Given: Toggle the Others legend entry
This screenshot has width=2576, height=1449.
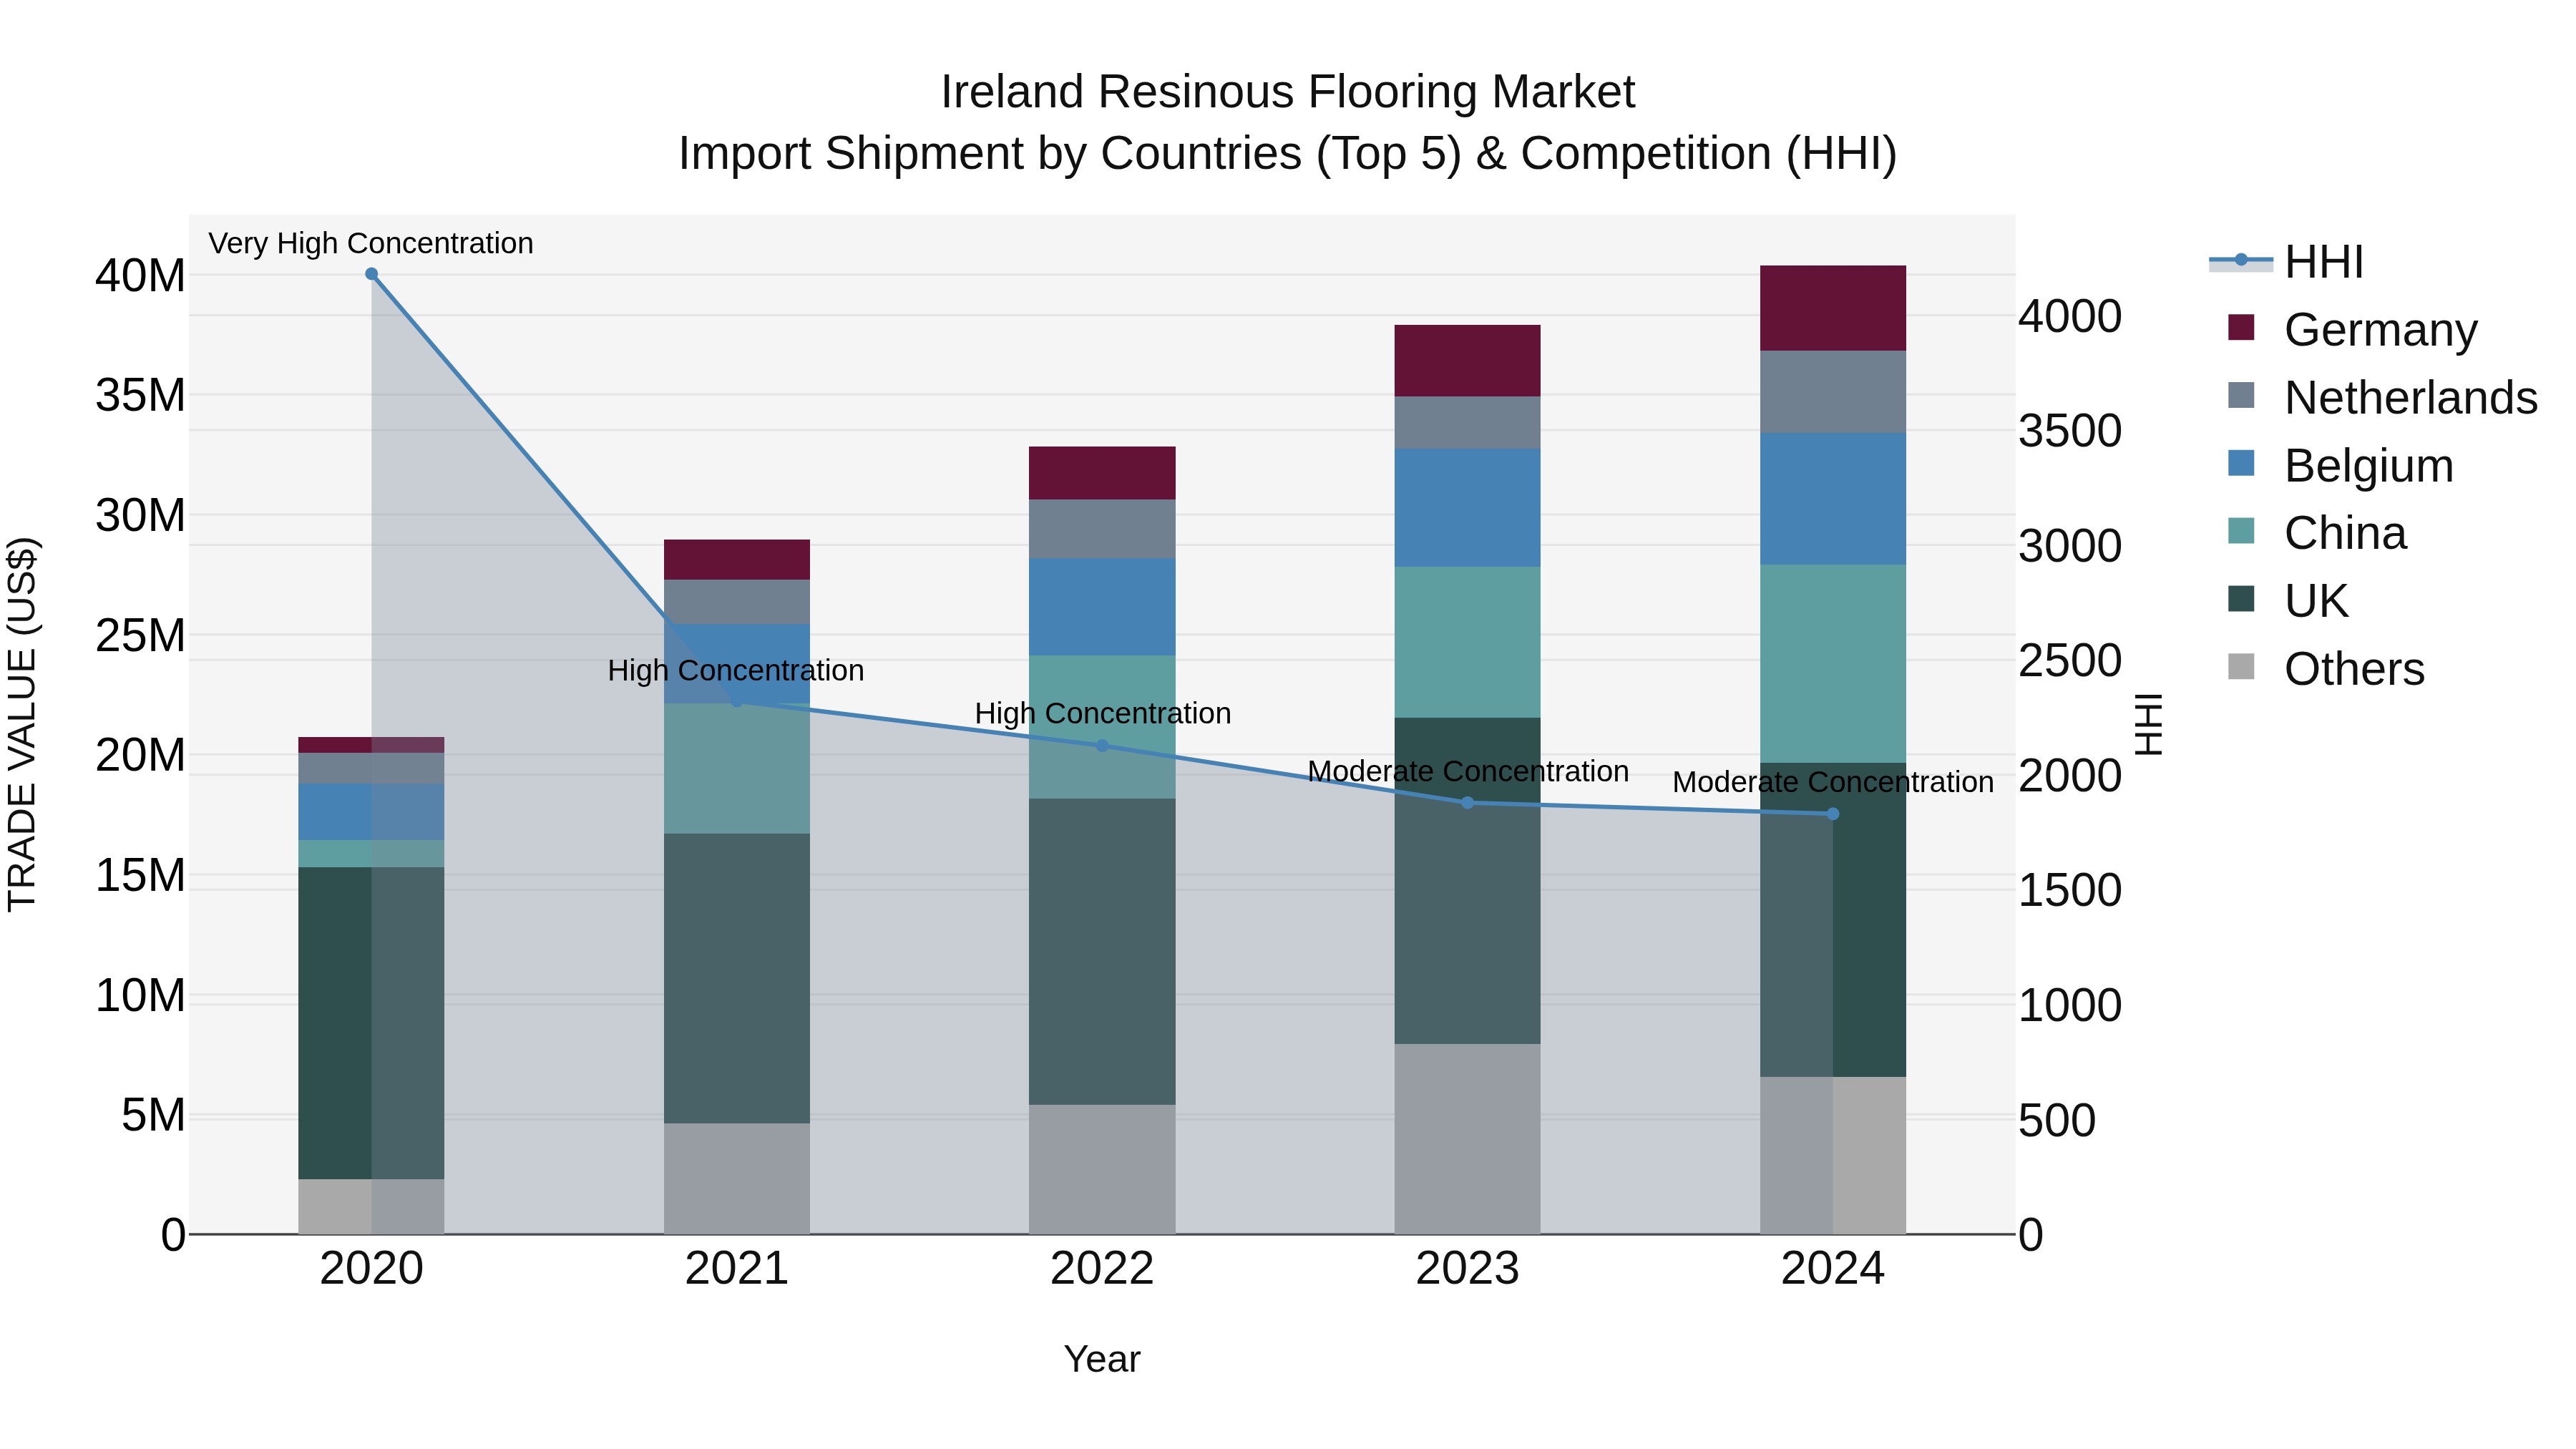Looking at the screenshot, I should [x=2326, y=669].
